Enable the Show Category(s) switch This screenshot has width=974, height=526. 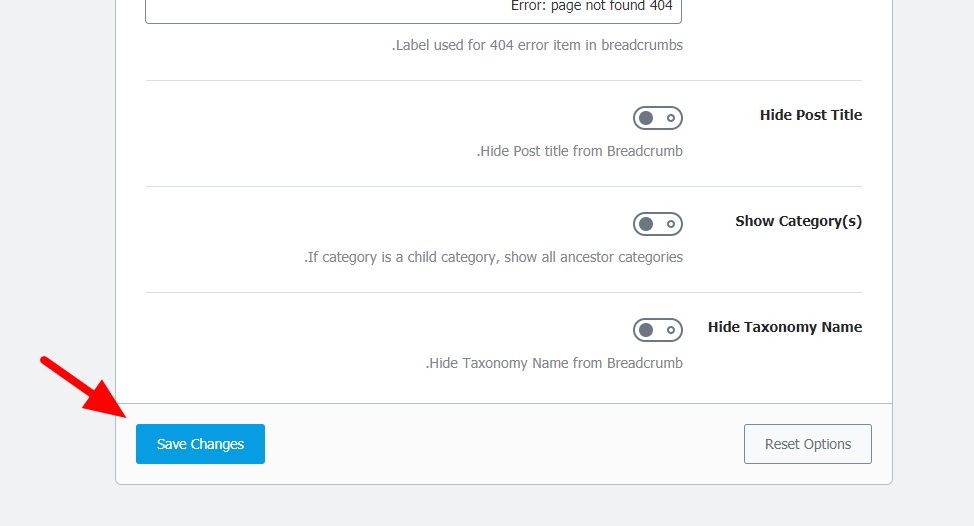[658, 224]
